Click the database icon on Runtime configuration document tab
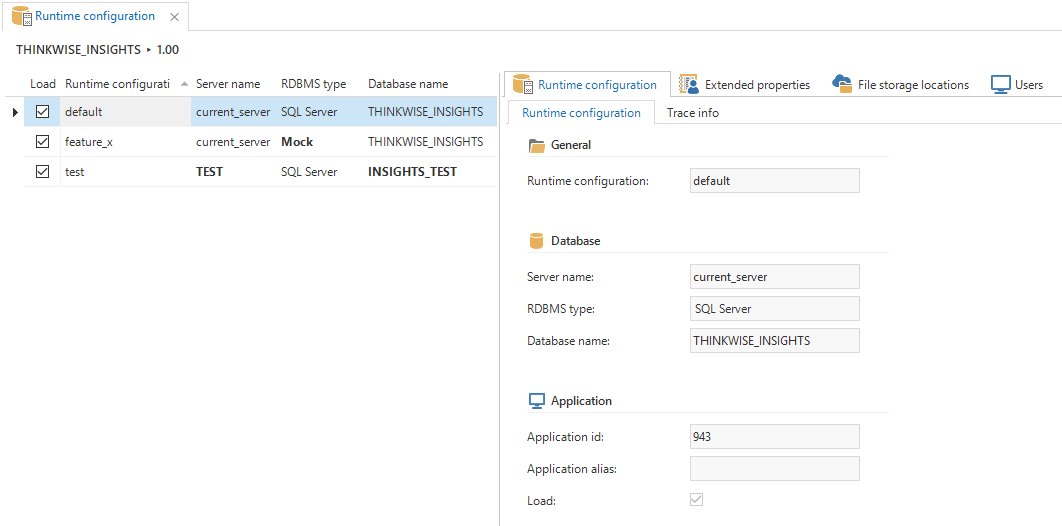This screenshot has height=526, width=1062. tap(20, 16)
